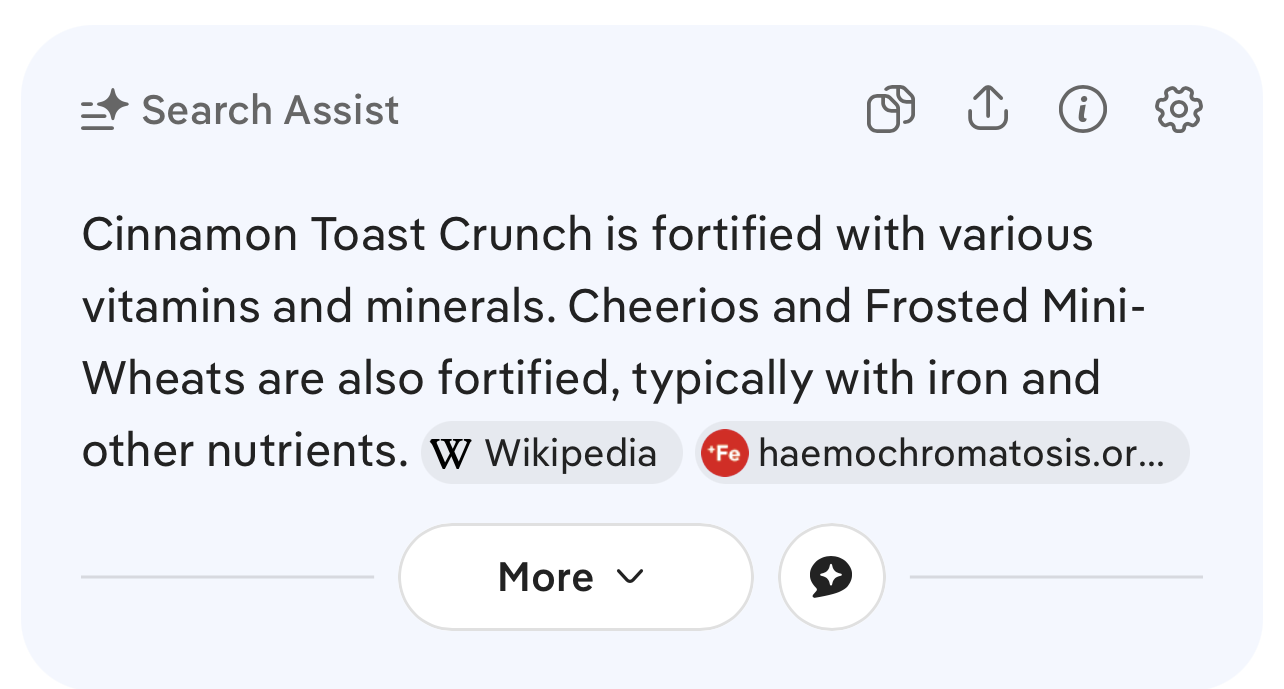Copy the Search Assist answer

[890, 109]
